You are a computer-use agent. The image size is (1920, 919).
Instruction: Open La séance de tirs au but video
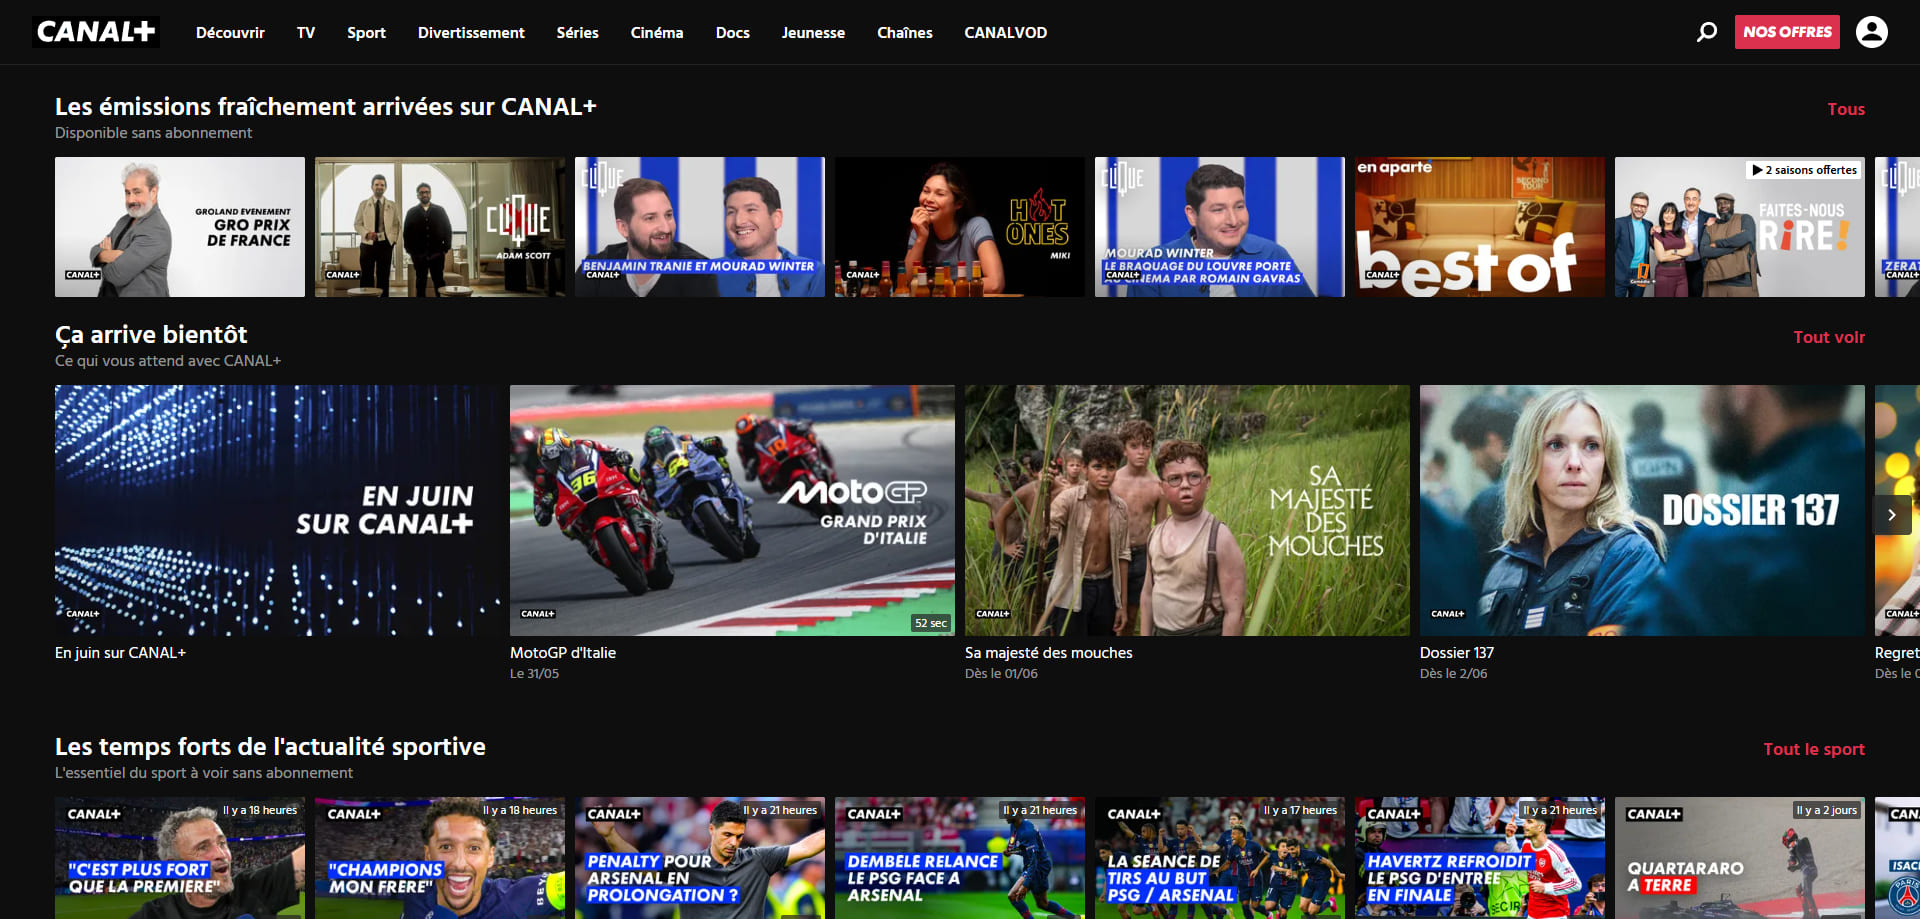pyautogui.click(x=1220, y=858)
